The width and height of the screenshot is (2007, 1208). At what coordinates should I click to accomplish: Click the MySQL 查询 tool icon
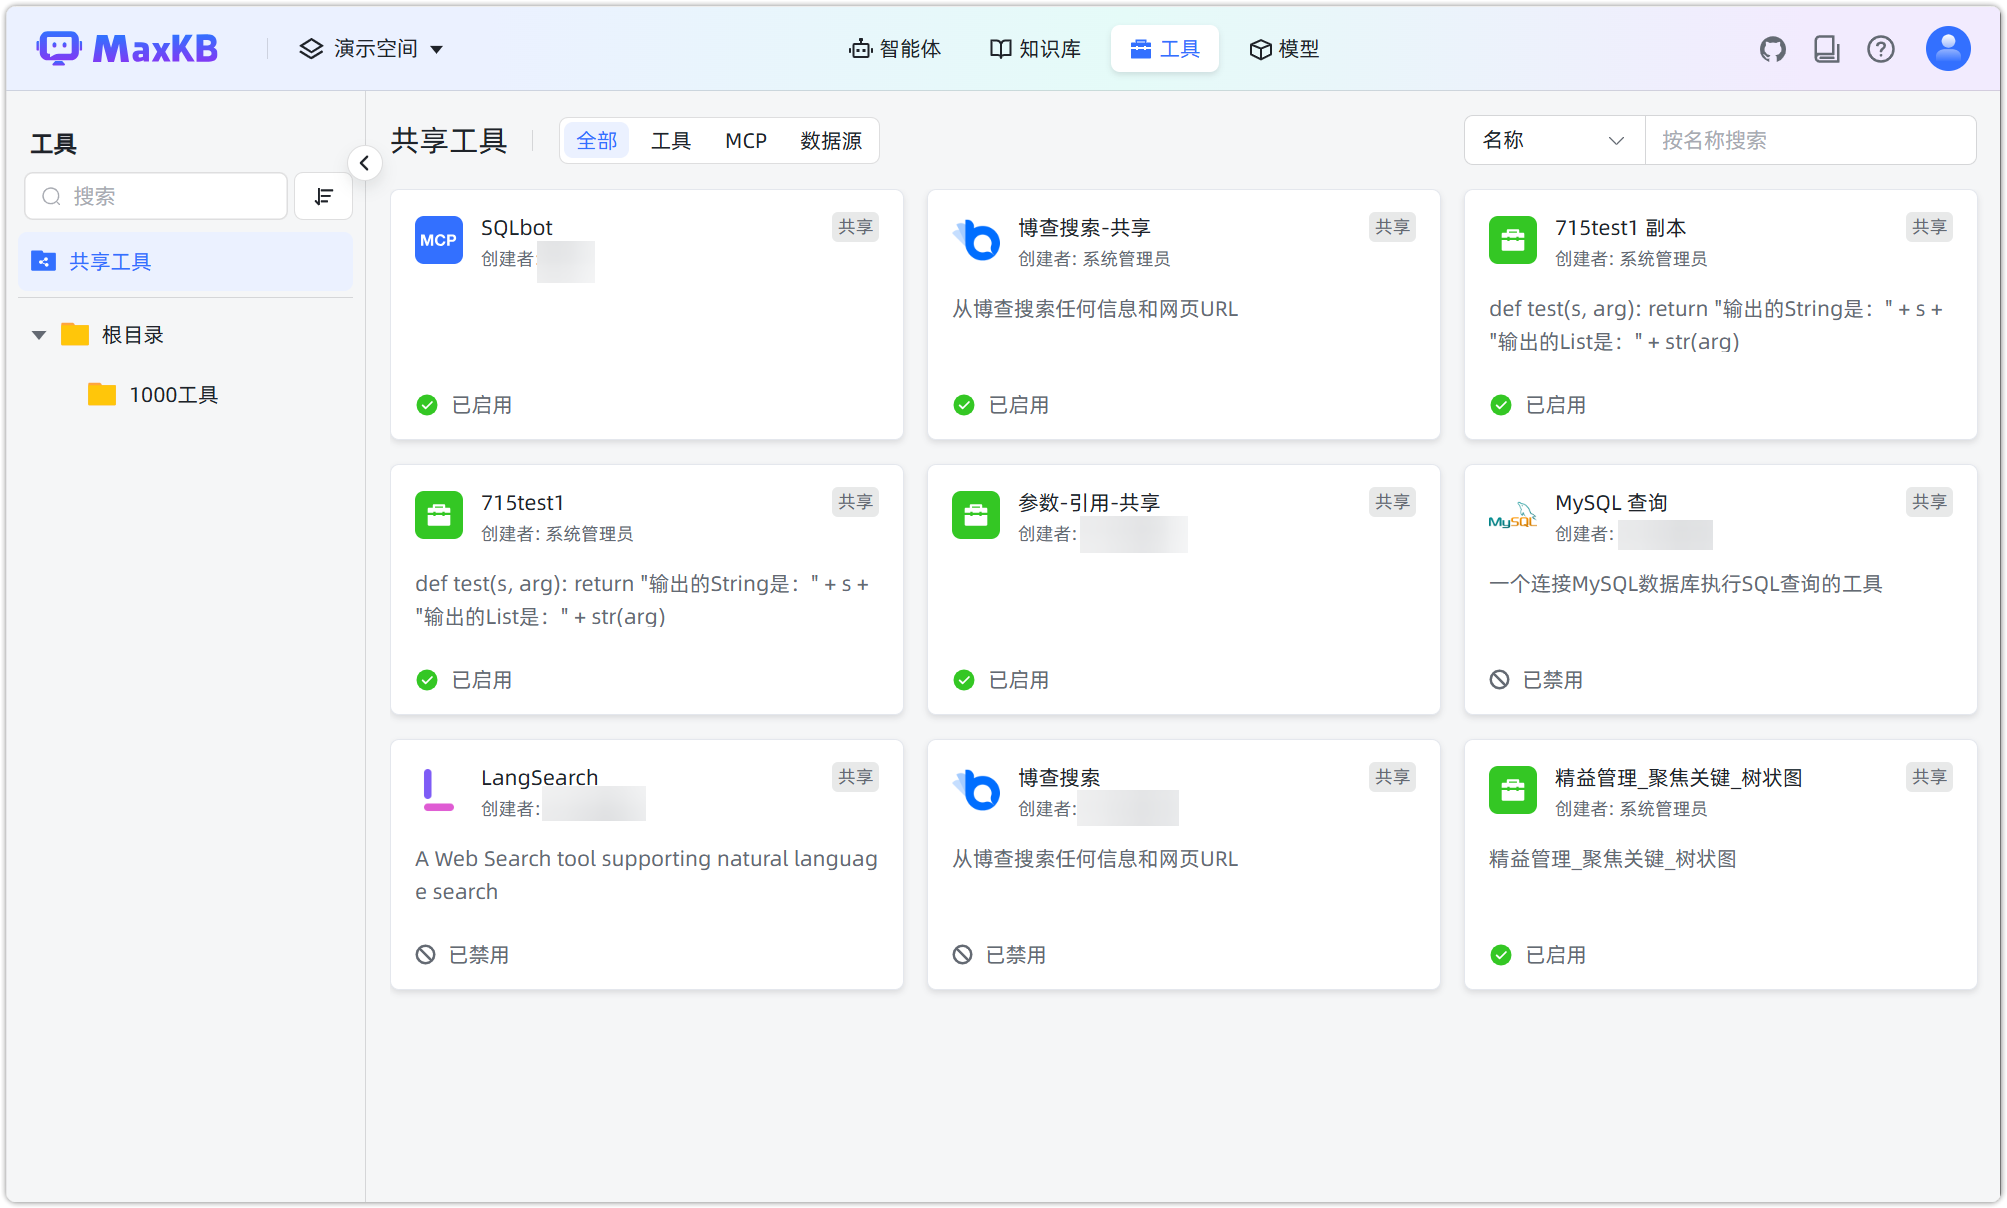(x=1512, y=515)
